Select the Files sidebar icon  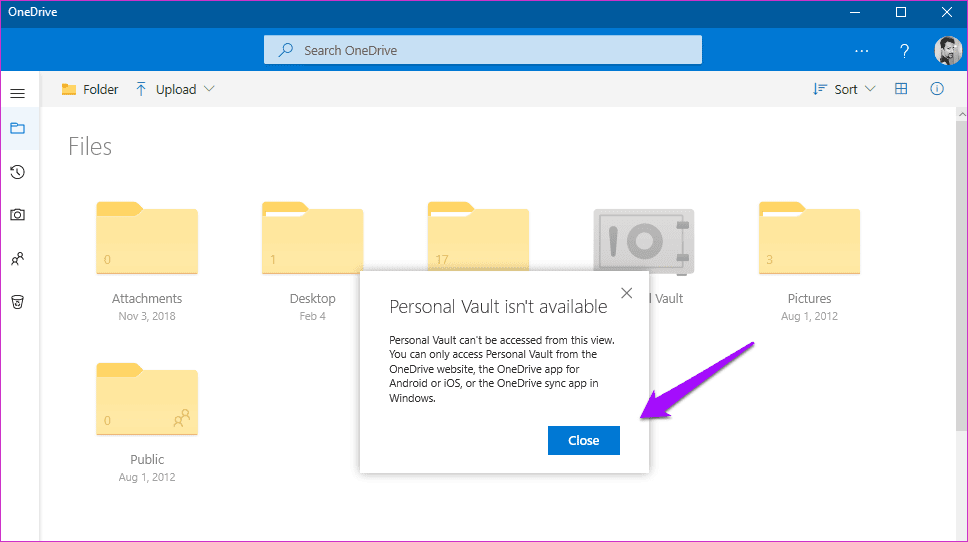click(x=17, y=128)
